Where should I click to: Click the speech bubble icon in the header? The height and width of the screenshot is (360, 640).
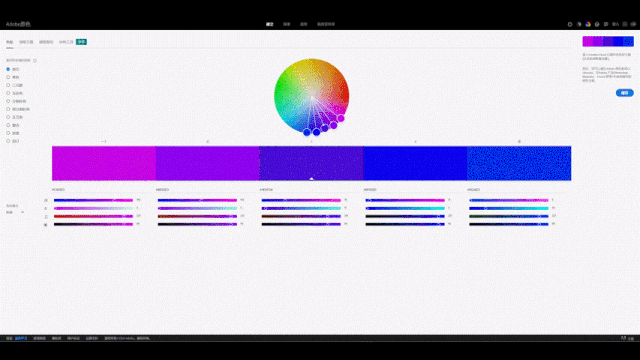click(606, 24)
